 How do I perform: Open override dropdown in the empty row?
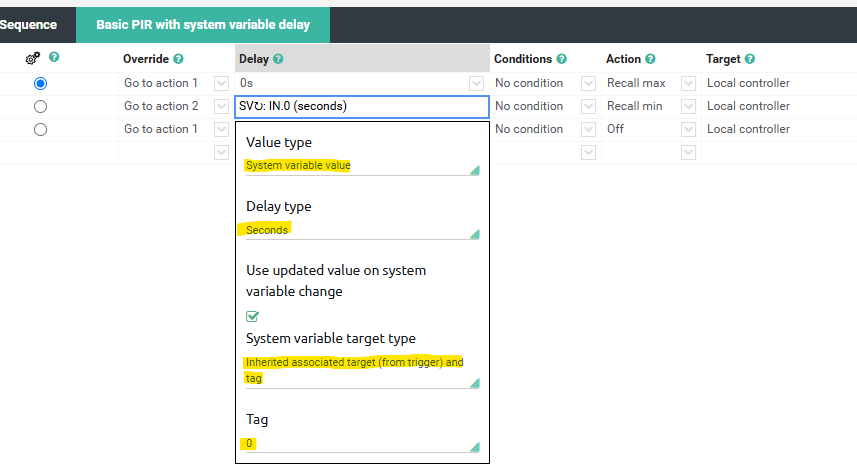pyautogui.click(x=221, y=153)
